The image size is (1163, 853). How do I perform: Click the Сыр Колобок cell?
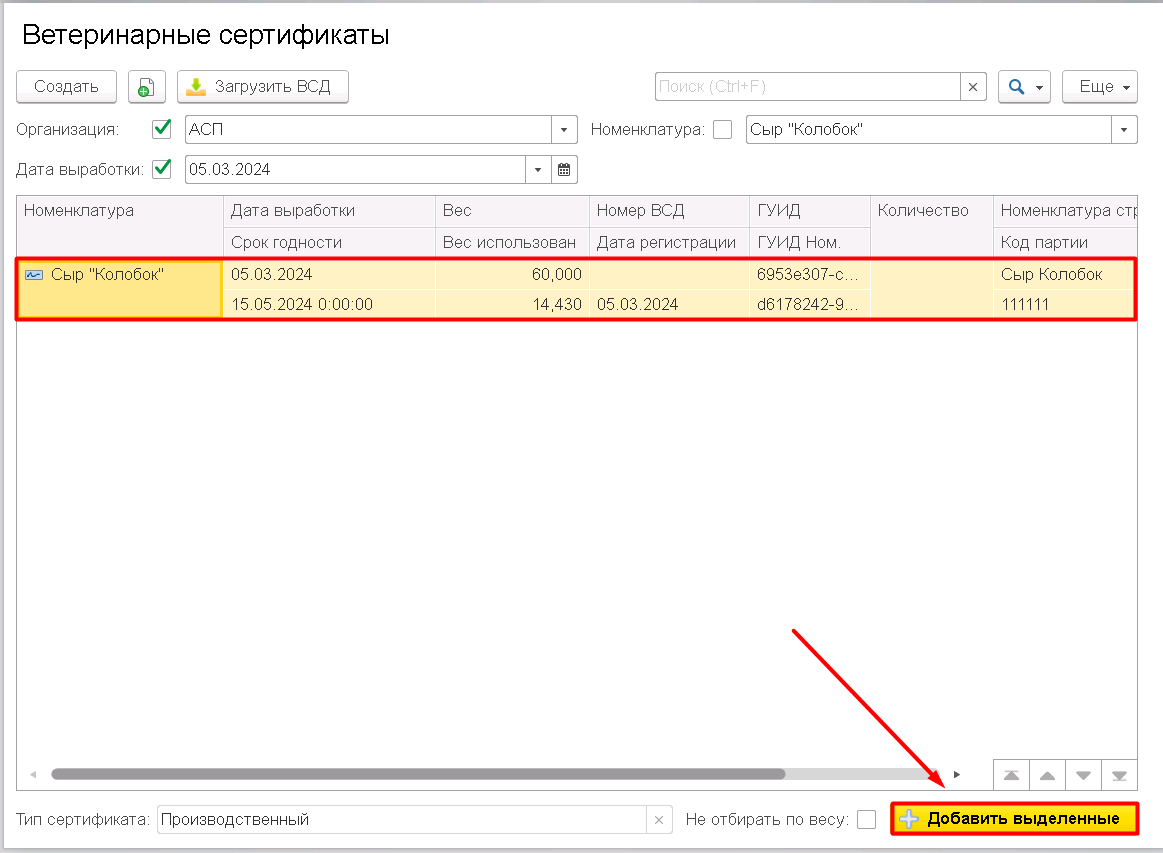click(x=1065, y=274)
